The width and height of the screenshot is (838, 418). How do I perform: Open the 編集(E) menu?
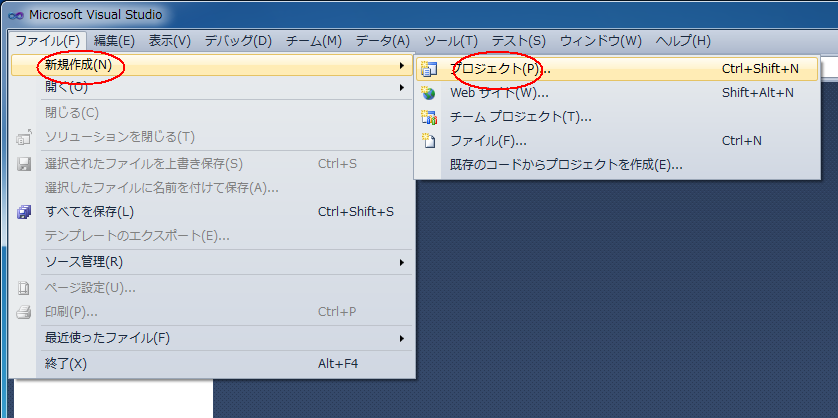(114, 41)
